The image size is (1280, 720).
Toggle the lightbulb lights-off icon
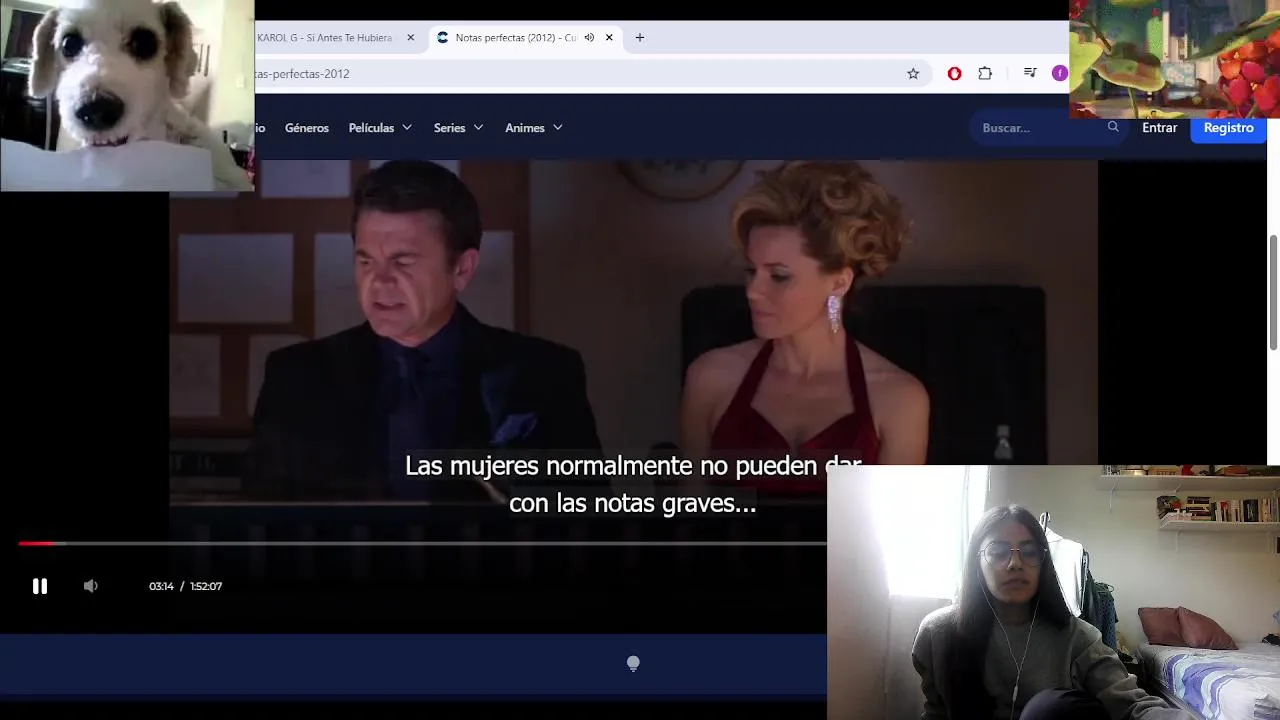(633, 663)
